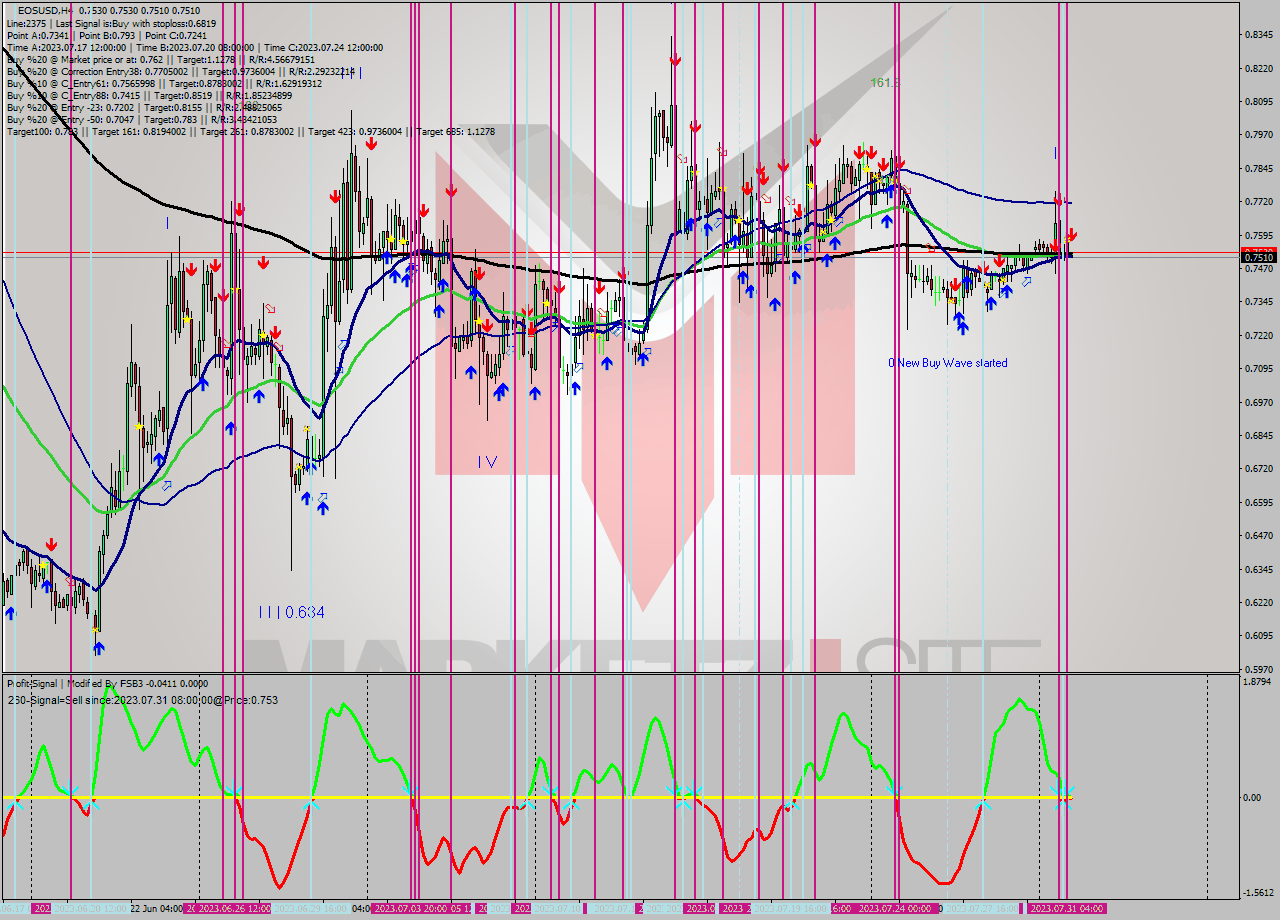Screen dimensions: 1280x920
Task: Click the 1.8794 indicator scale value
Action: (1258, 682)
